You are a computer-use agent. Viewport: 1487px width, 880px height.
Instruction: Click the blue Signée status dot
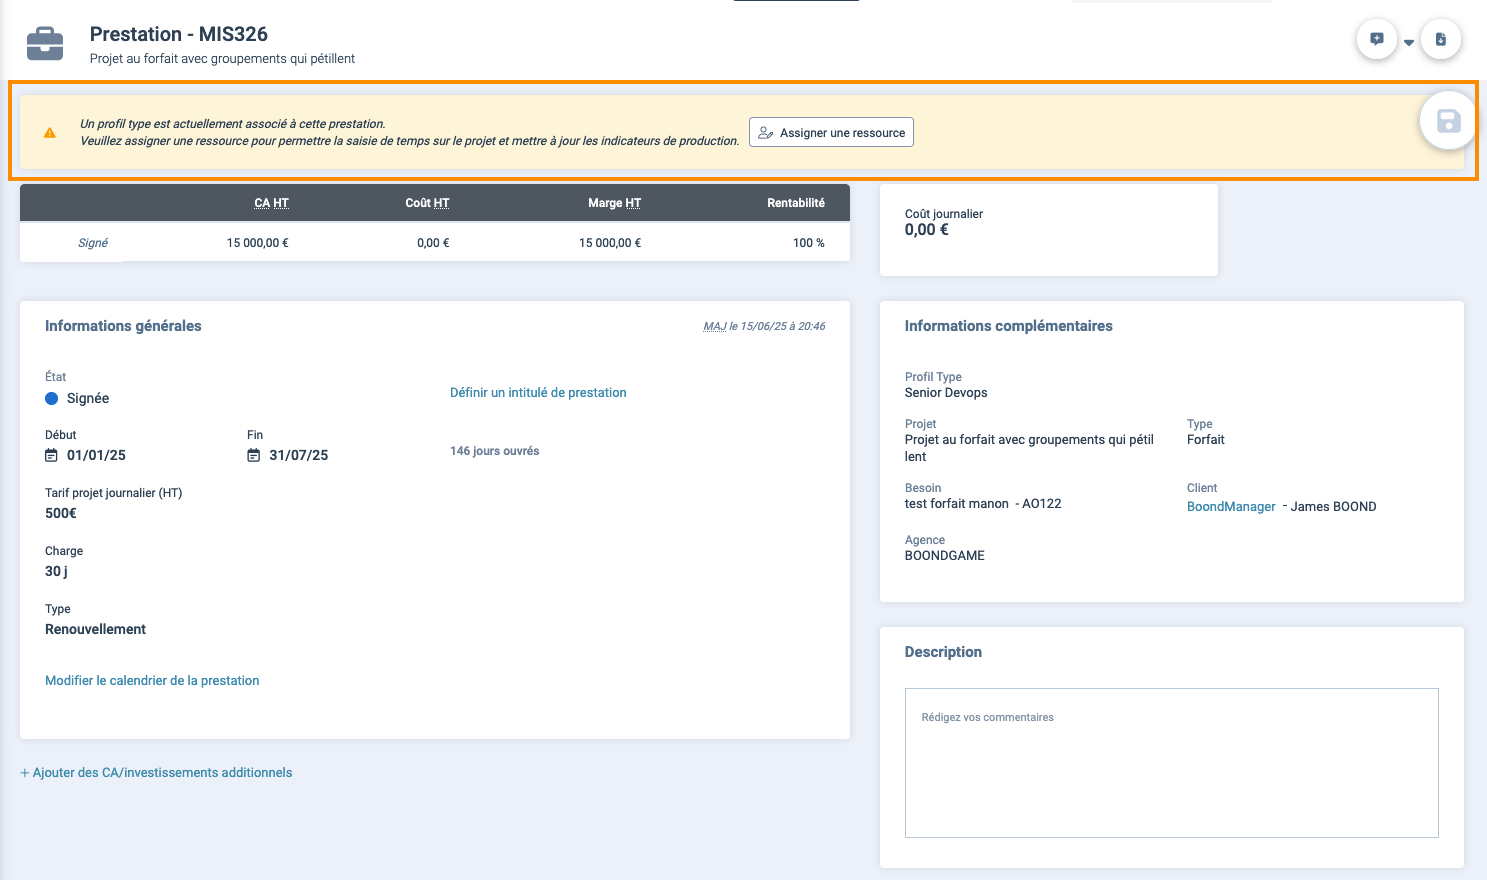[x=52, y=399]
